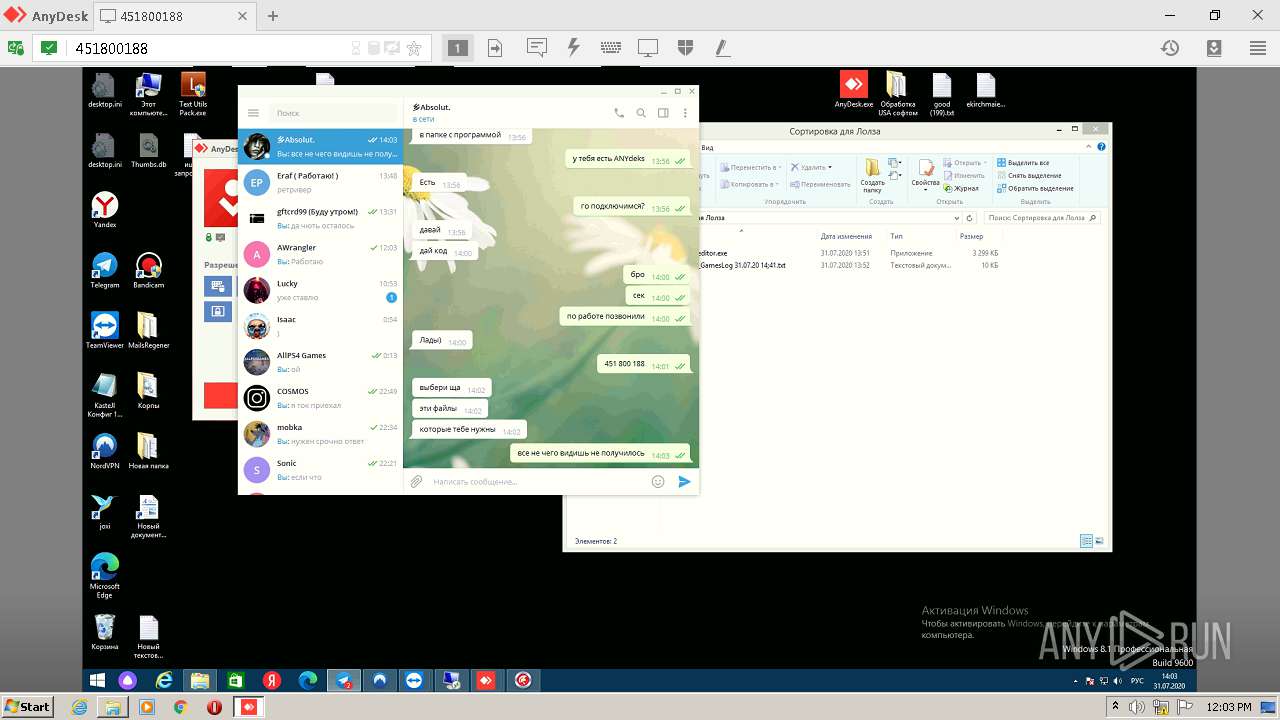Click Создать папку in Explorer ribbon
This screenshot has height=720, width=1280.
(x=873, y=175)
